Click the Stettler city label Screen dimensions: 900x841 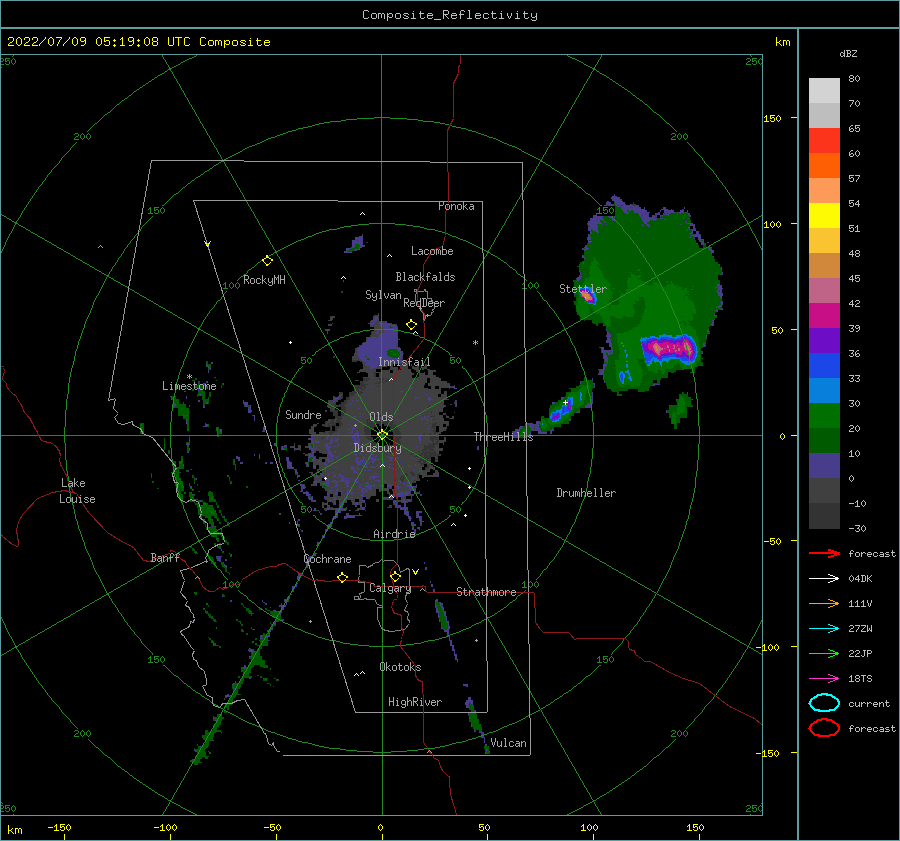click(x=583, y=289)
